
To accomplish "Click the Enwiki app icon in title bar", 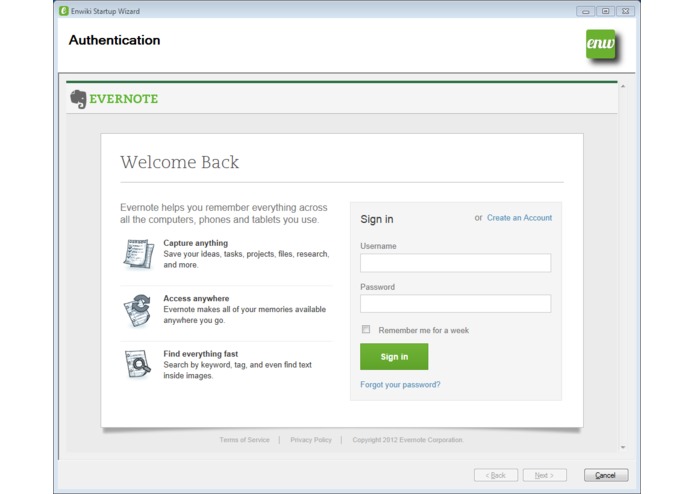I will point(63,11).
